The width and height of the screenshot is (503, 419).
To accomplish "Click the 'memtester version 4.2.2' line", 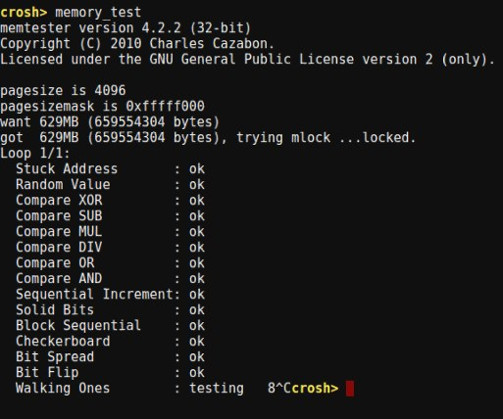I will 125,28.
